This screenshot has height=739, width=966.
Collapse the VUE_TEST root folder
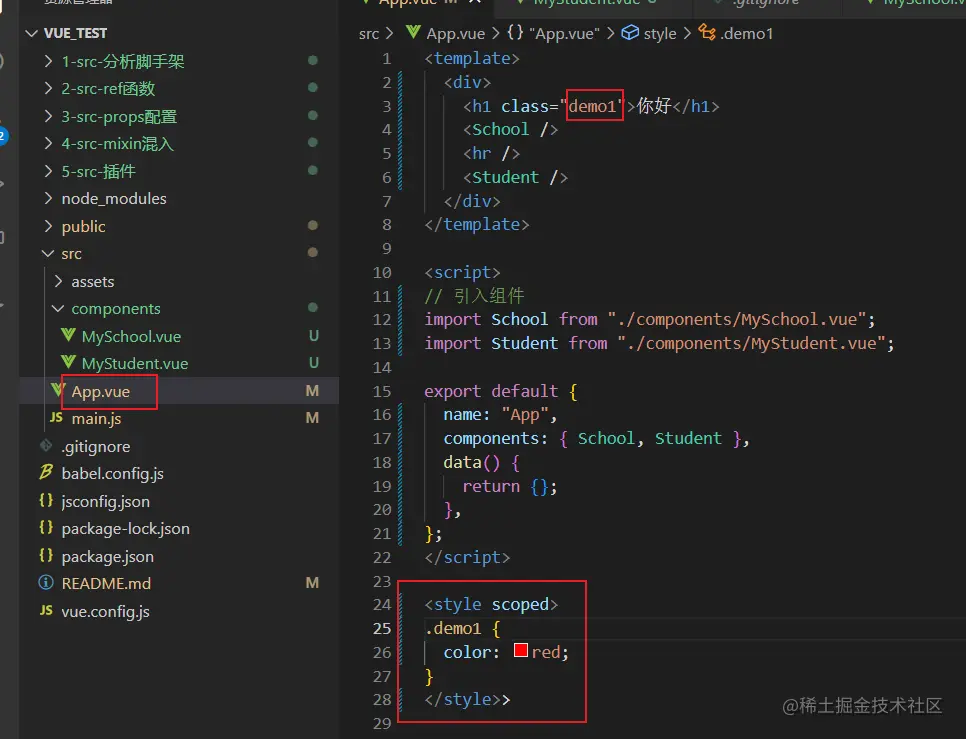75,33
